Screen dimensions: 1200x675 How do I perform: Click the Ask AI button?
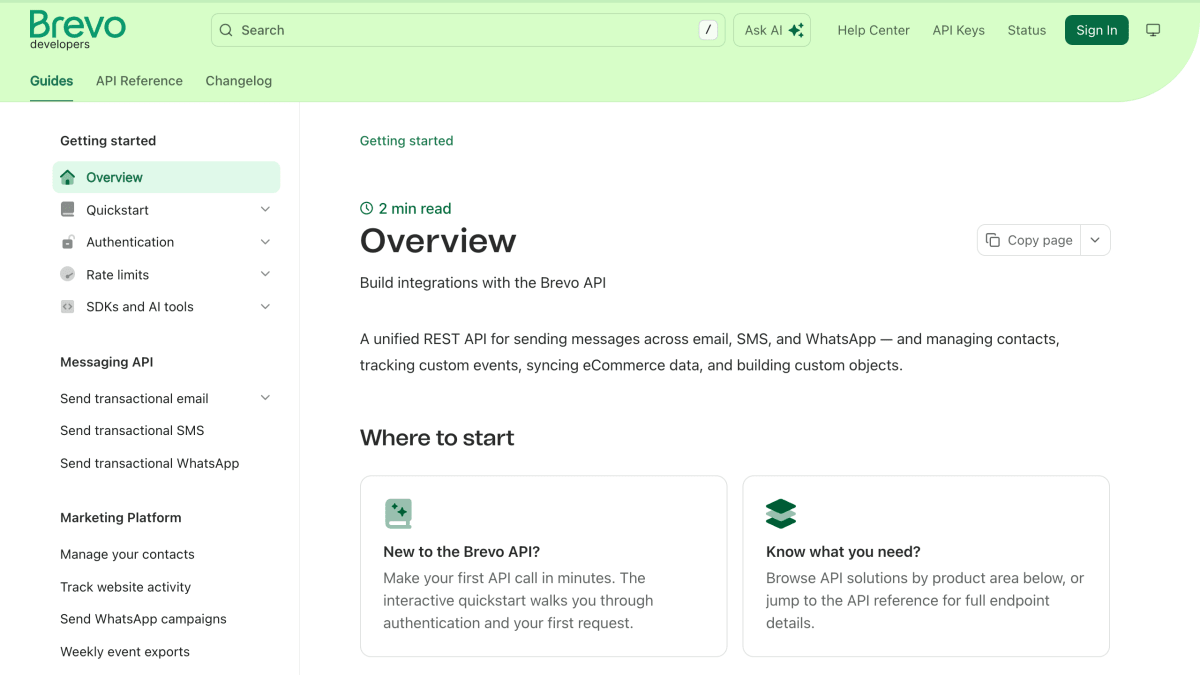tap(772, 30)
